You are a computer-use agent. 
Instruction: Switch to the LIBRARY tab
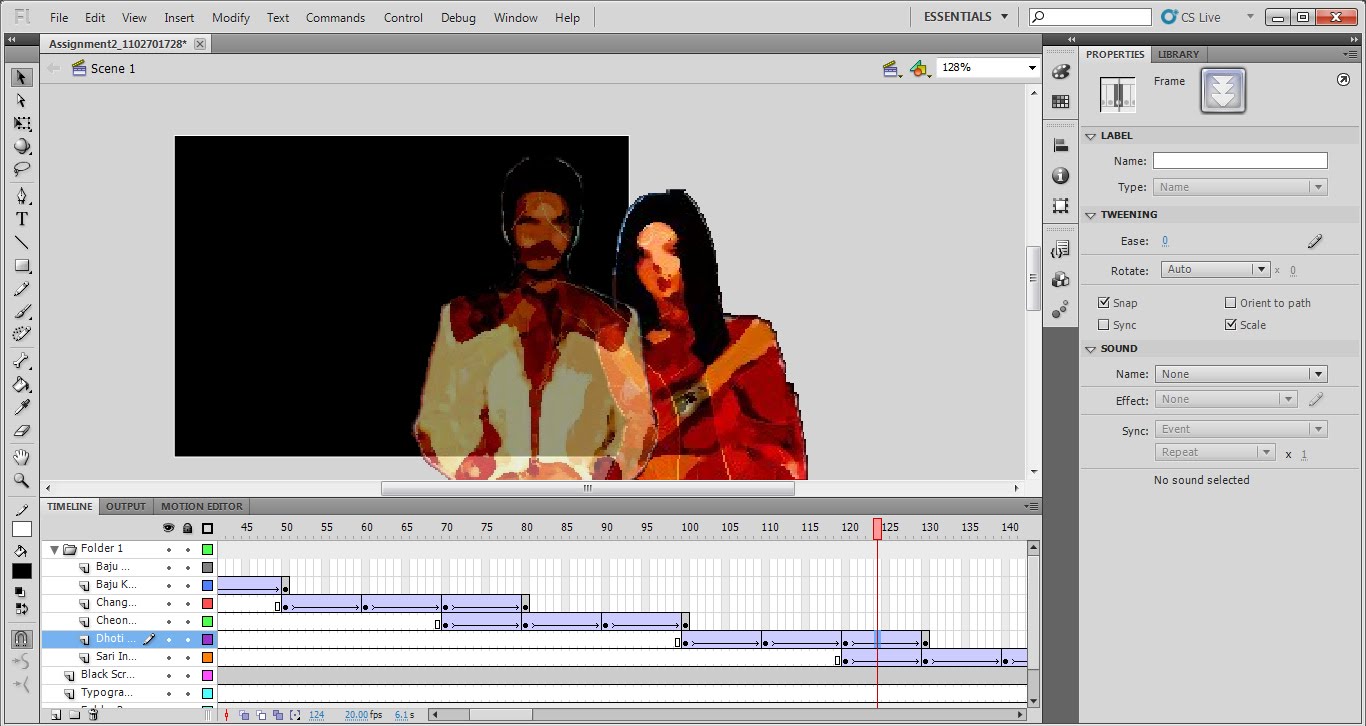tap(1178, 54)
